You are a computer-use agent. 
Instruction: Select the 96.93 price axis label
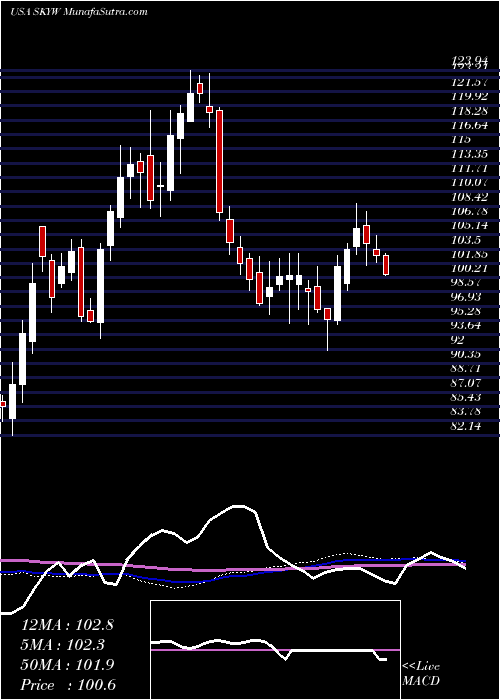(467, 297)
